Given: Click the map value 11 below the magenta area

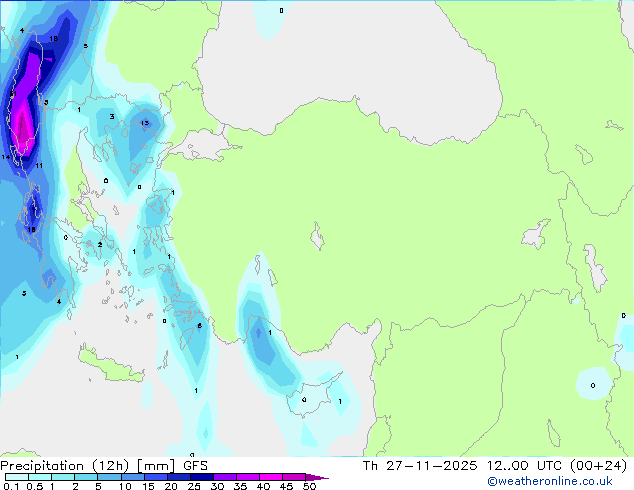Looking at the screenshot, I should click(x=39, y=165).
